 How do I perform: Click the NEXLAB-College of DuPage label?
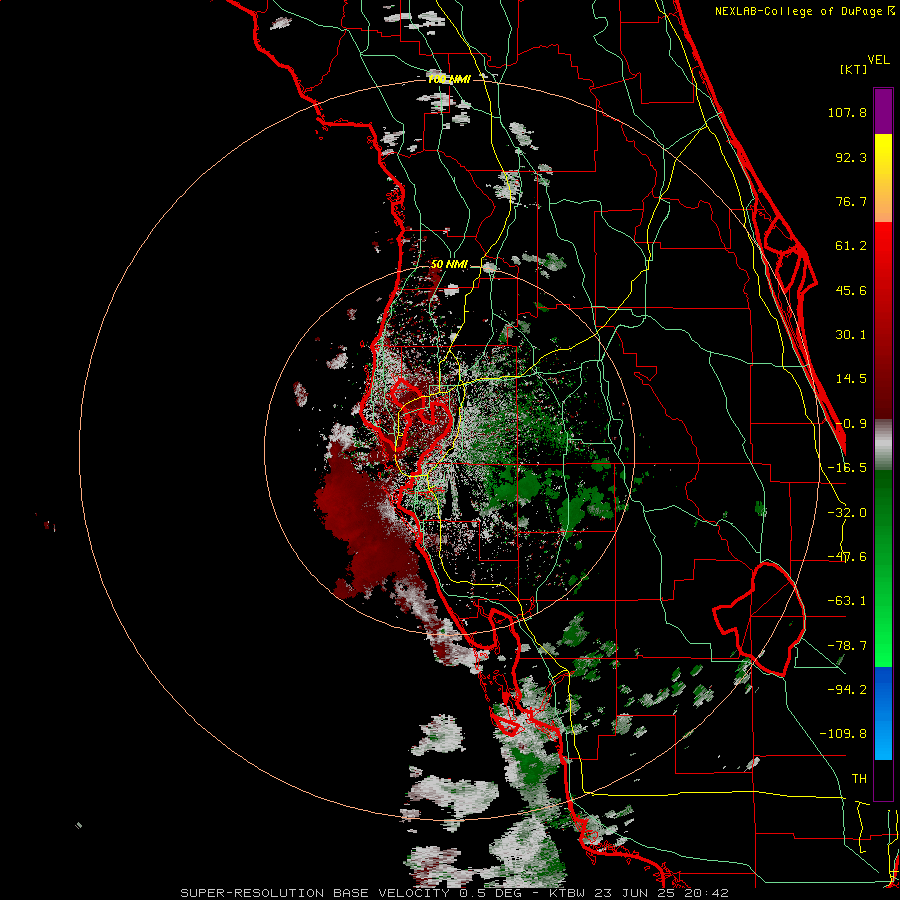(x=798, y=11)
